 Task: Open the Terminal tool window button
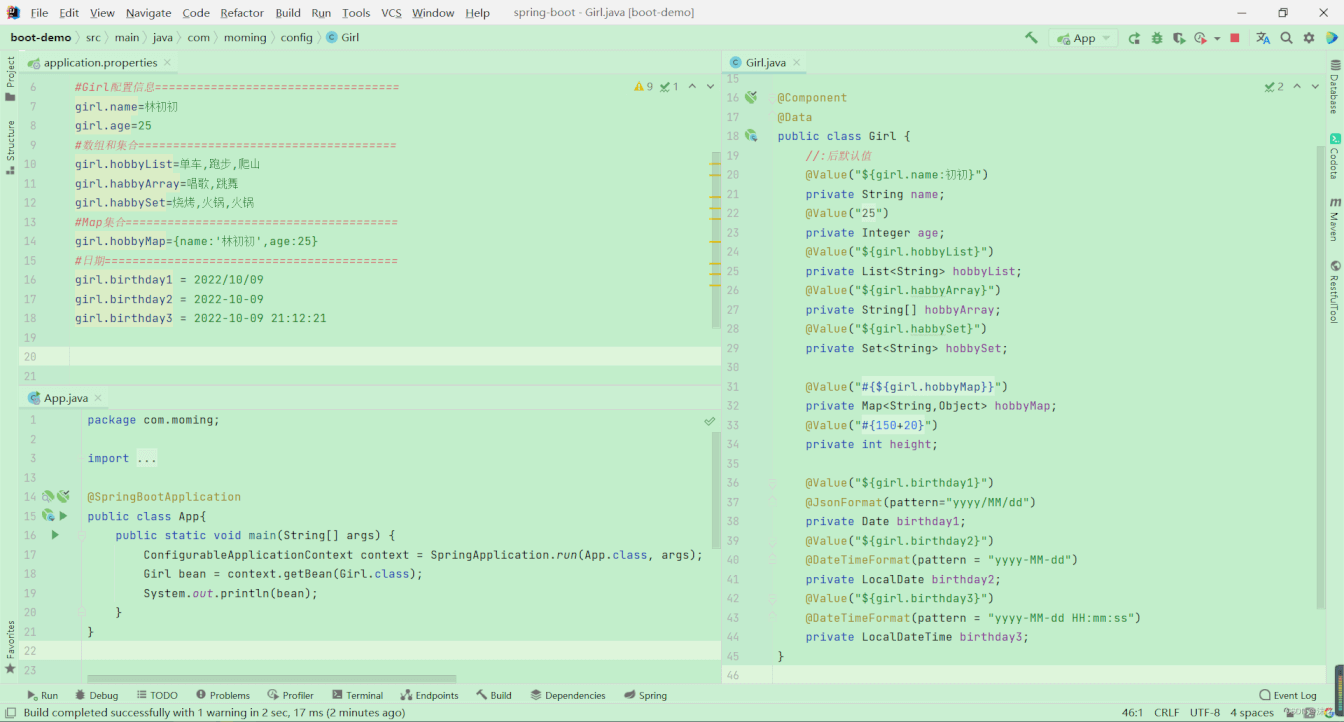tap(357, 695)
